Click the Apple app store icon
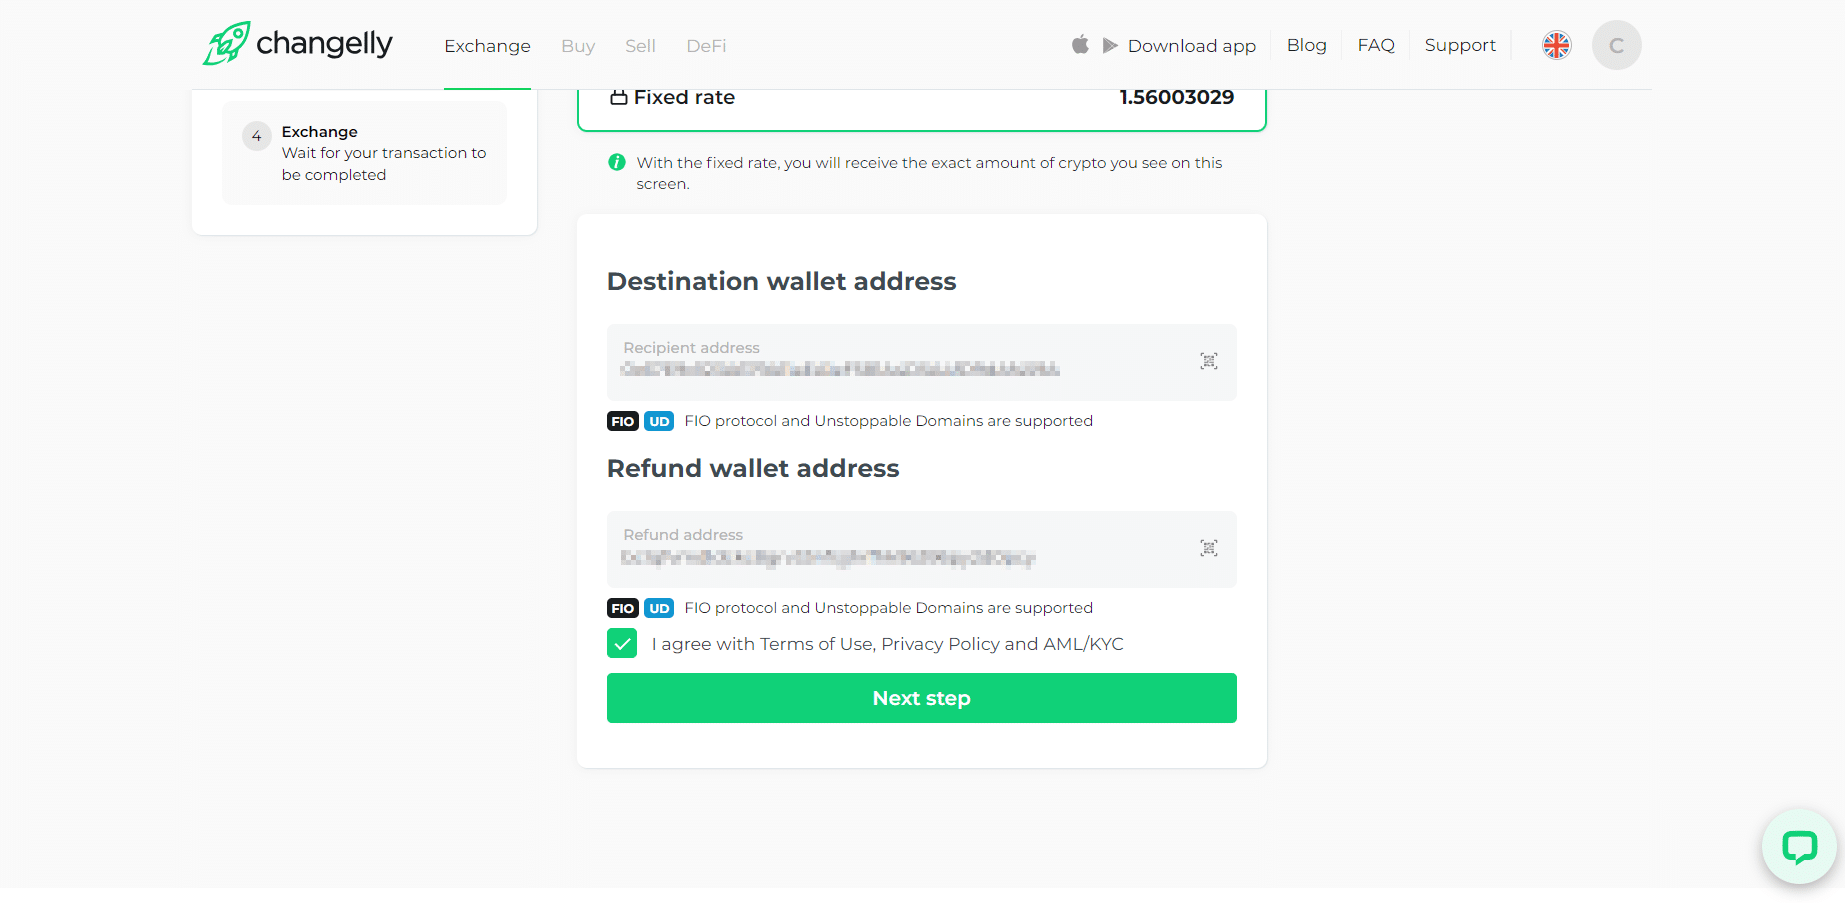 (x=1080, y=45)
